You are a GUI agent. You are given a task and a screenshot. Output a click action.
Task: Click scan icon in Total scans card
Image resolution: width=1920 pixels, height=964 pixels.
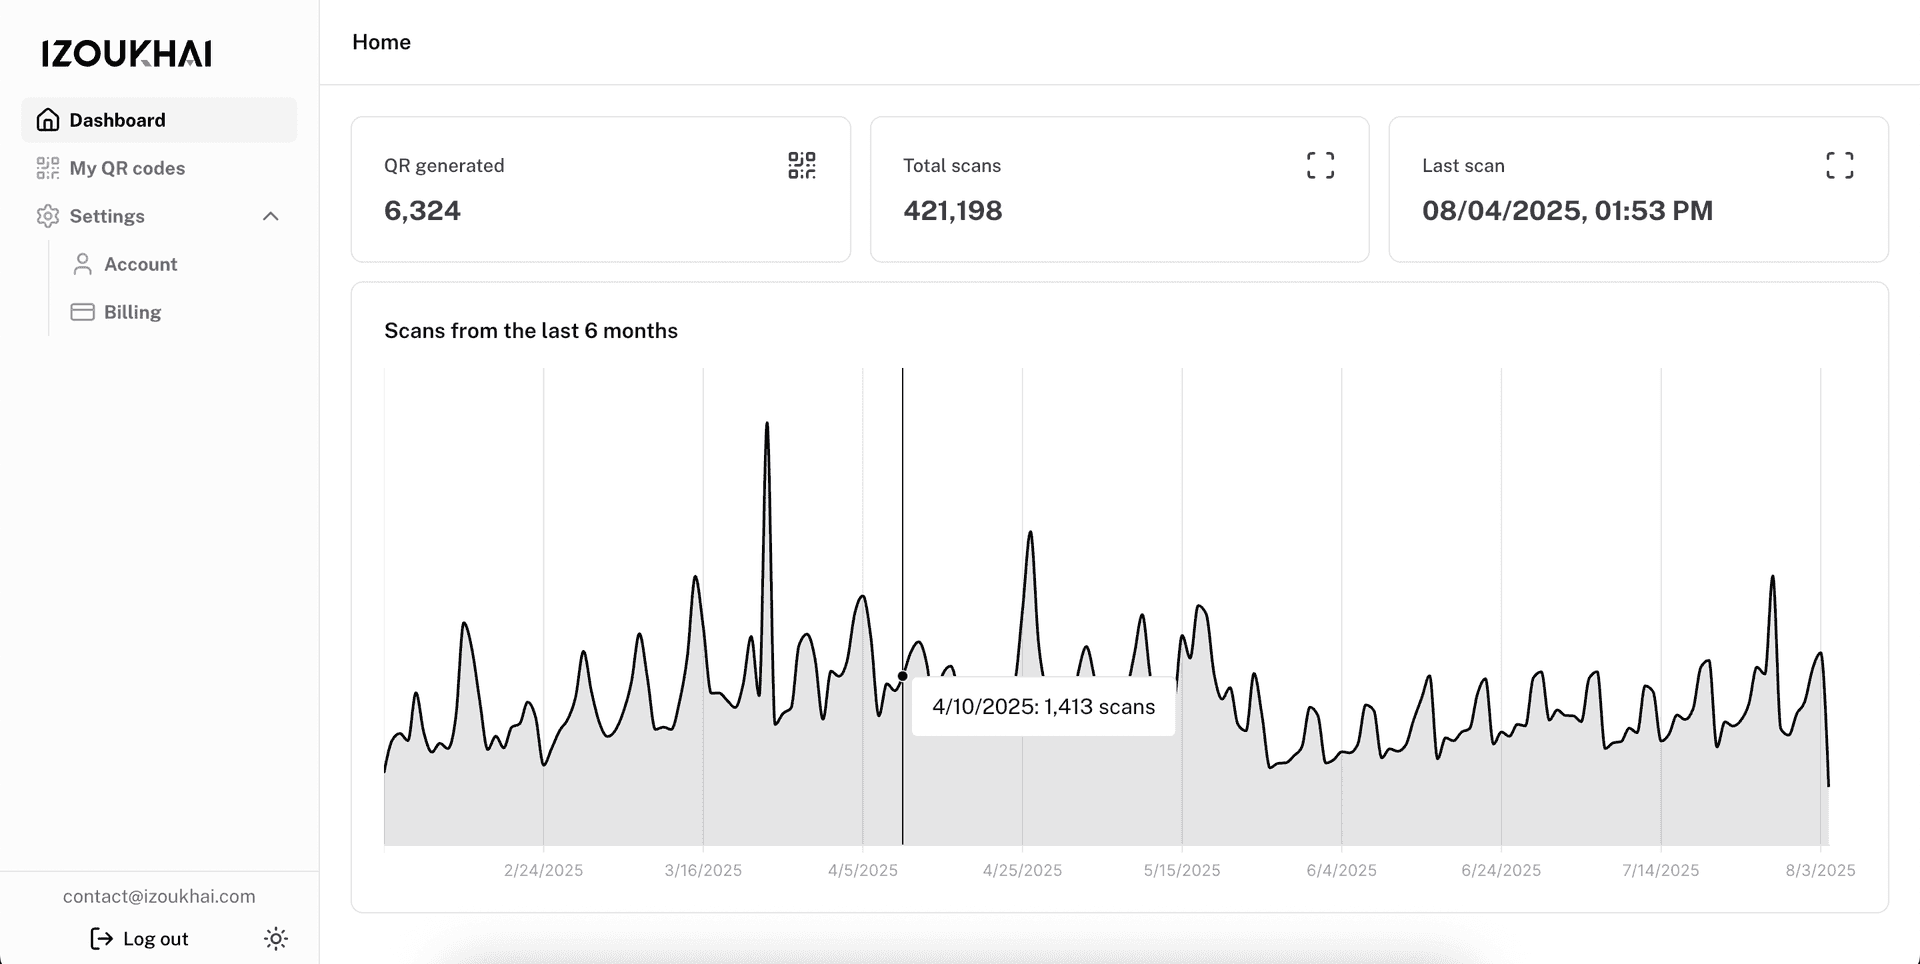(1320, 166)
